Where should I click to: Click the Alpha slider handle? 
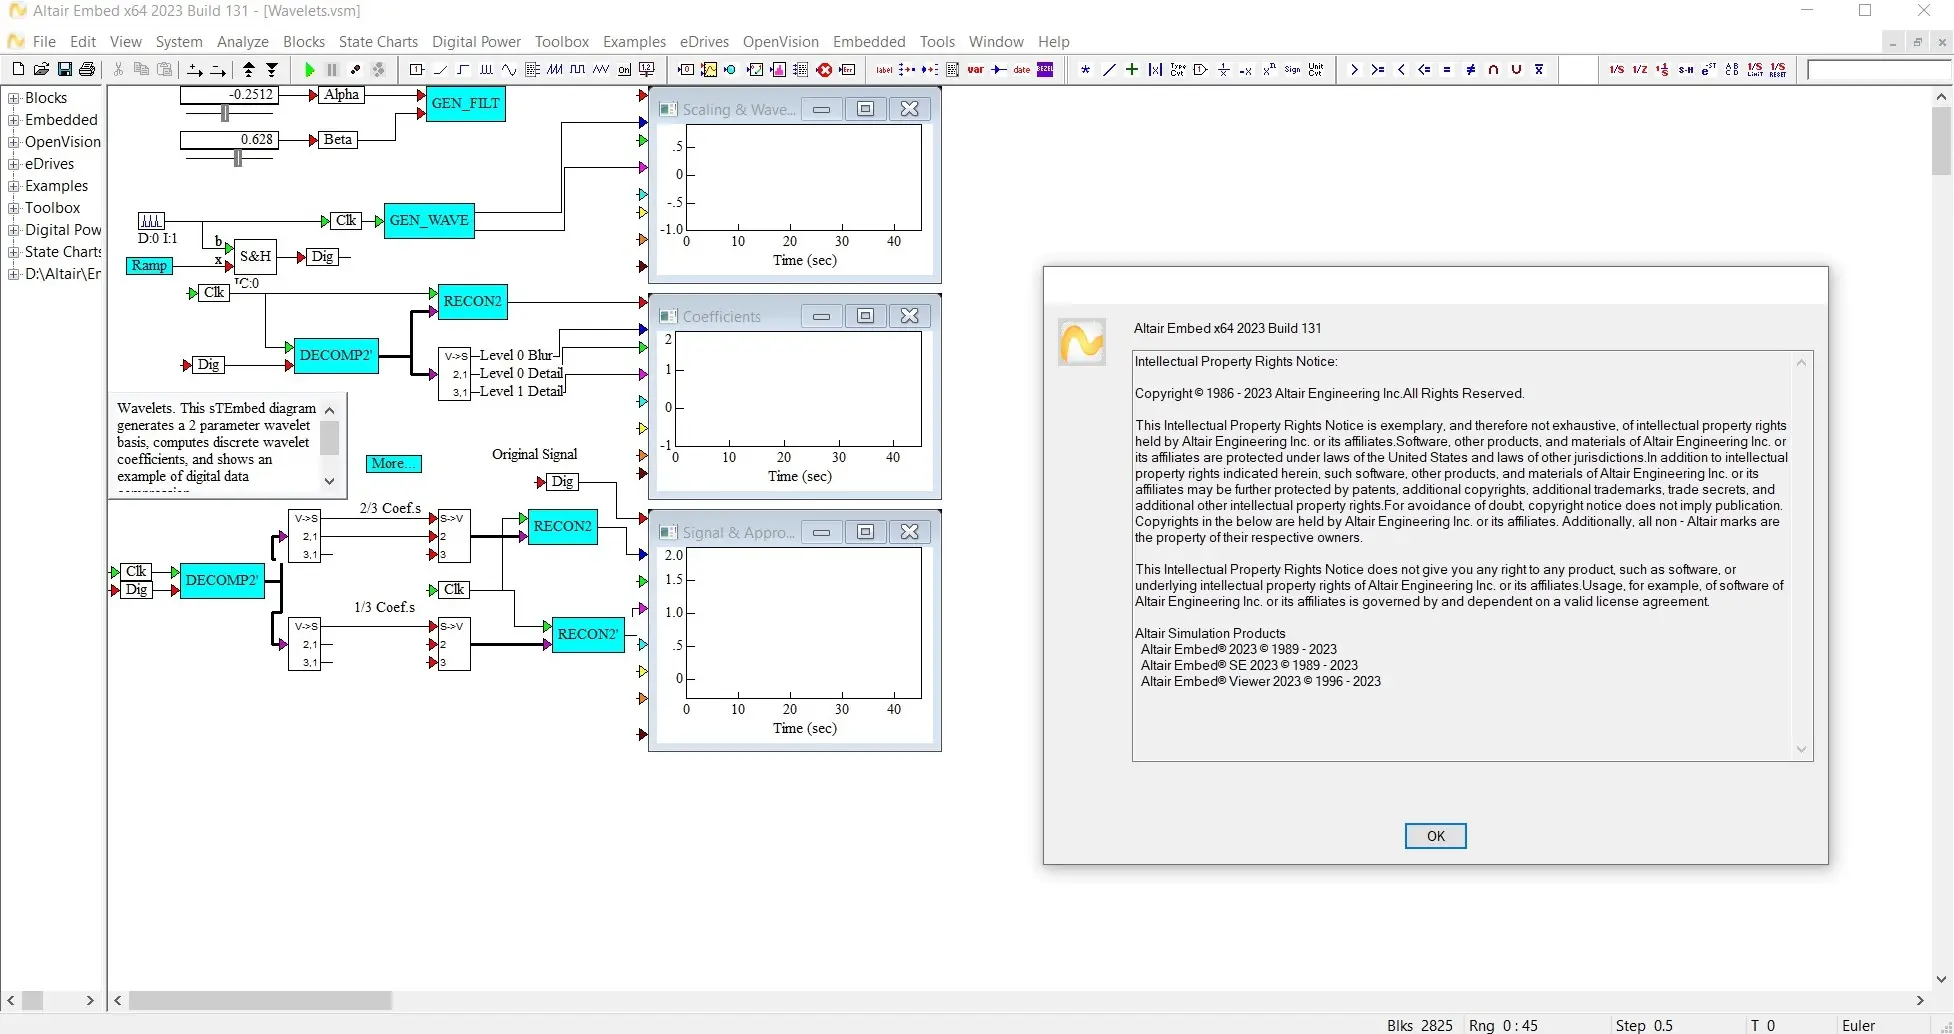point(225,114)
